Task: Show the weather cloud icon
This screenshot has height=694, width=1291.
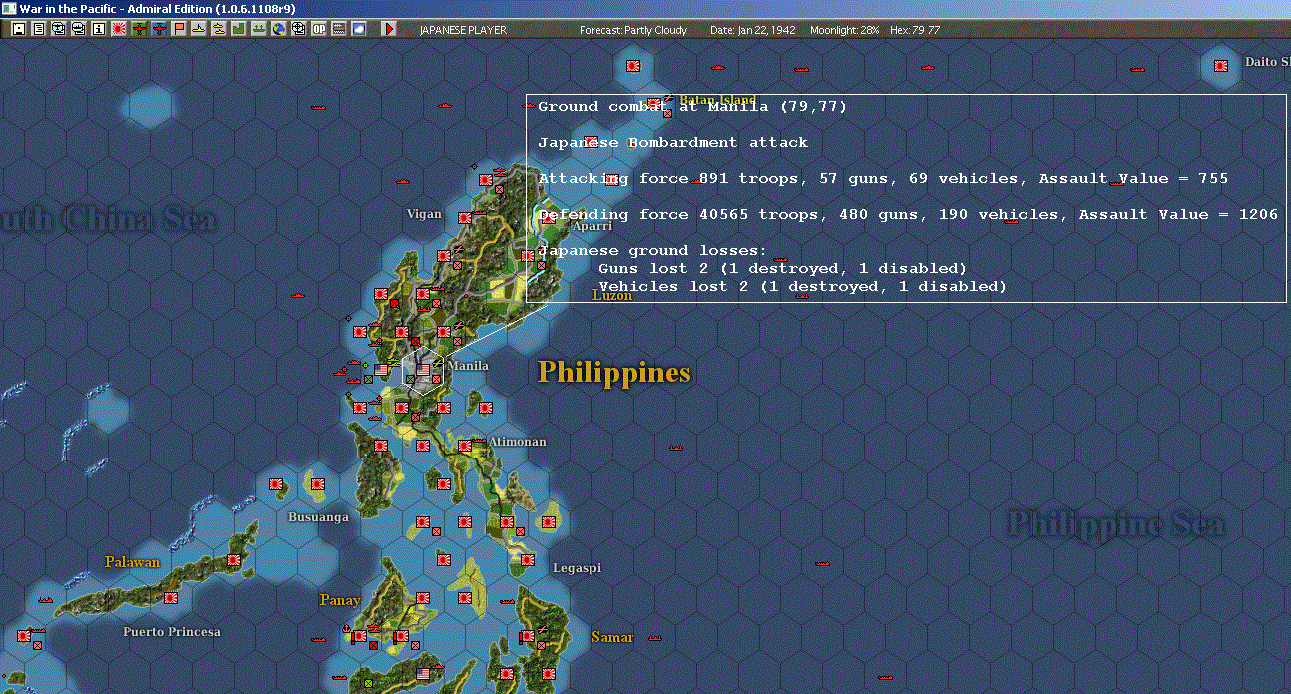Action: click(x=359, y=29)
